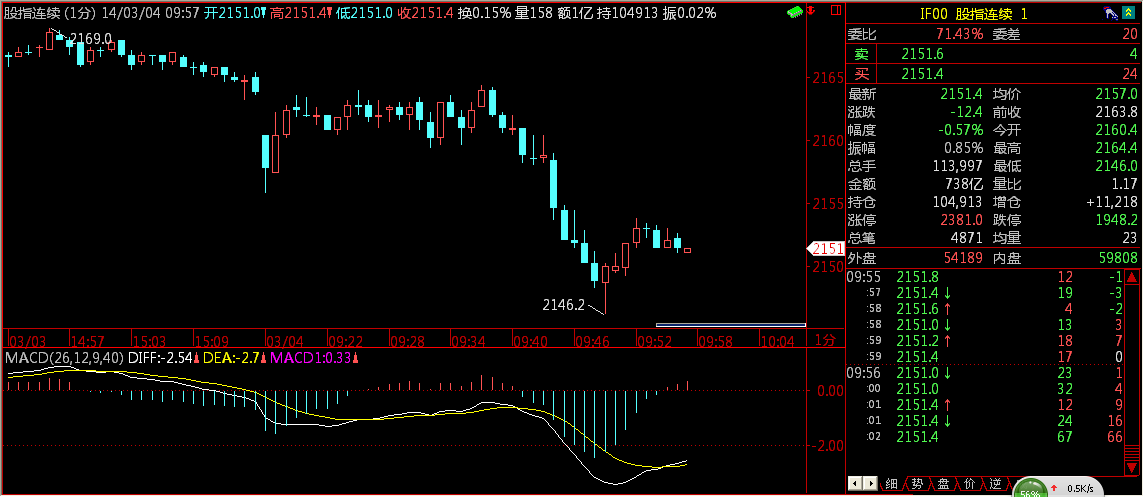Screen dimensions: 1144x497
Task: Click the 跌停 value 1948.2
Action: [x=1116, y=220]
